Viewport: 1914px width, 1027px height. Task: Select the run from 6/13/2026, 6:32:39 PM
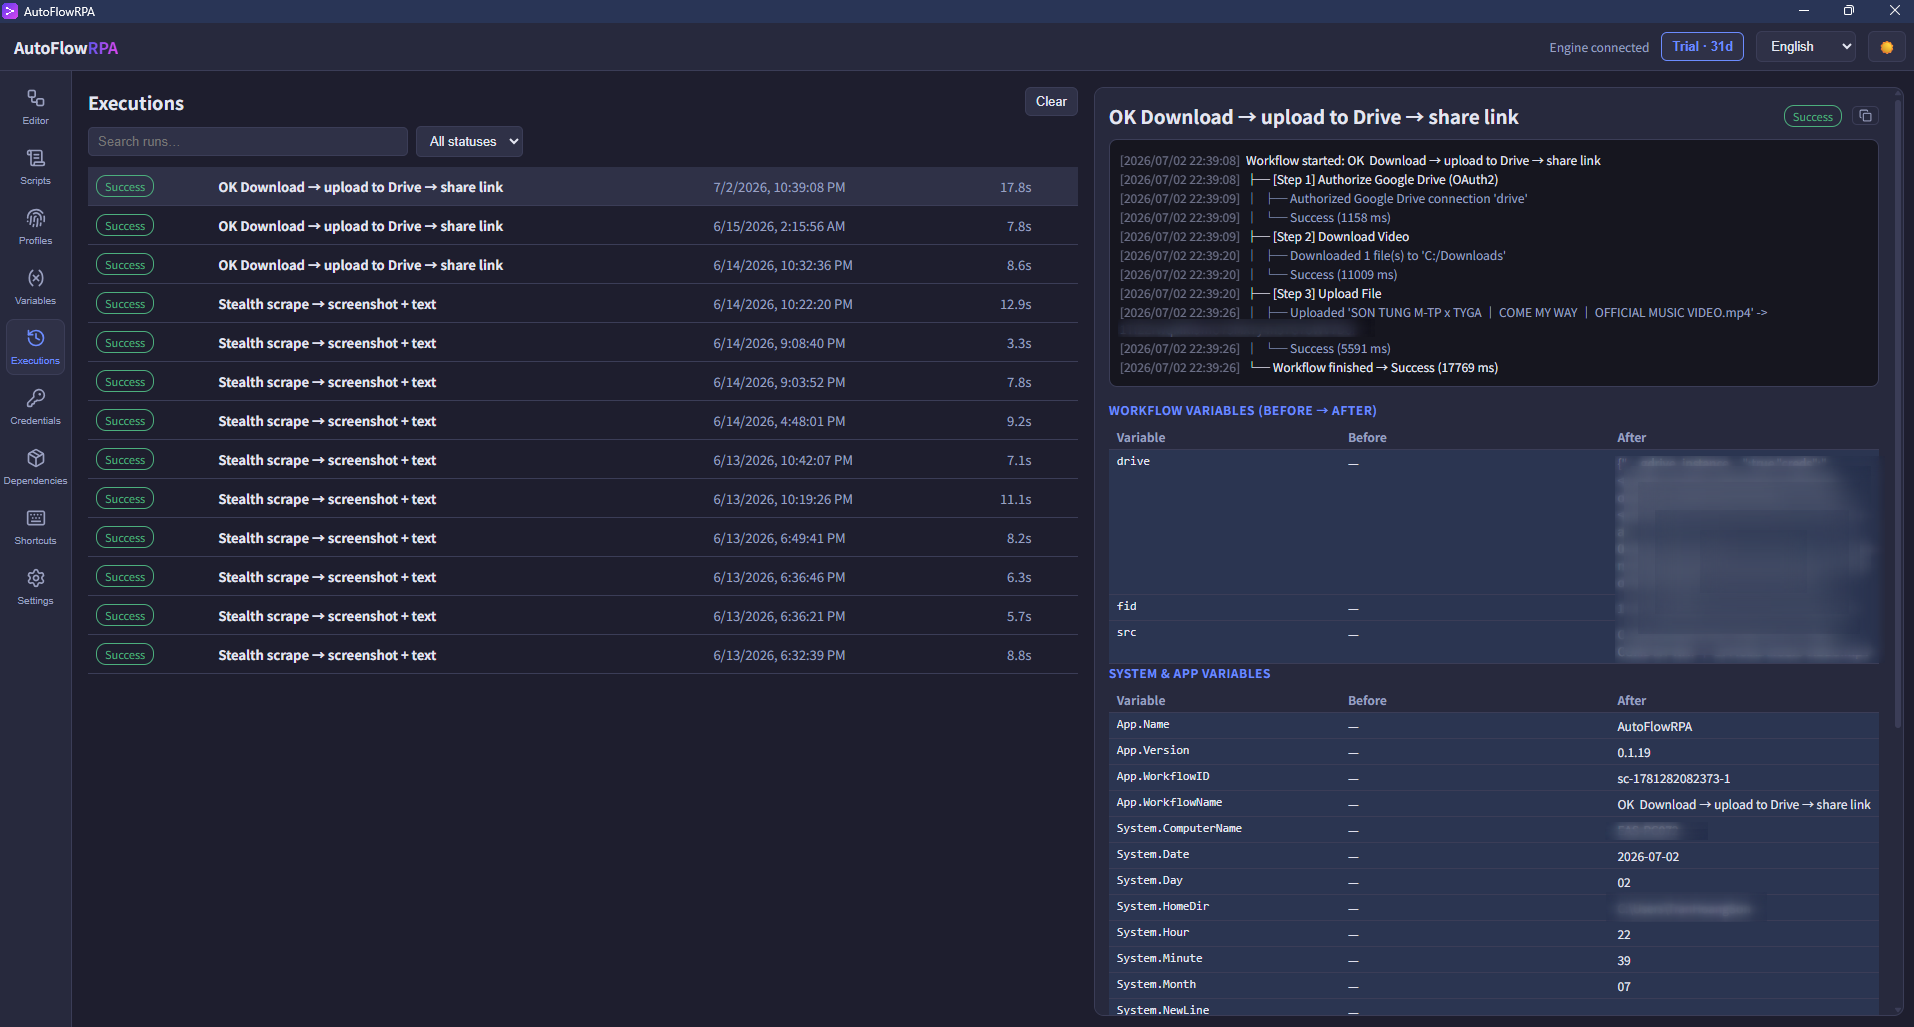(583, 655)
